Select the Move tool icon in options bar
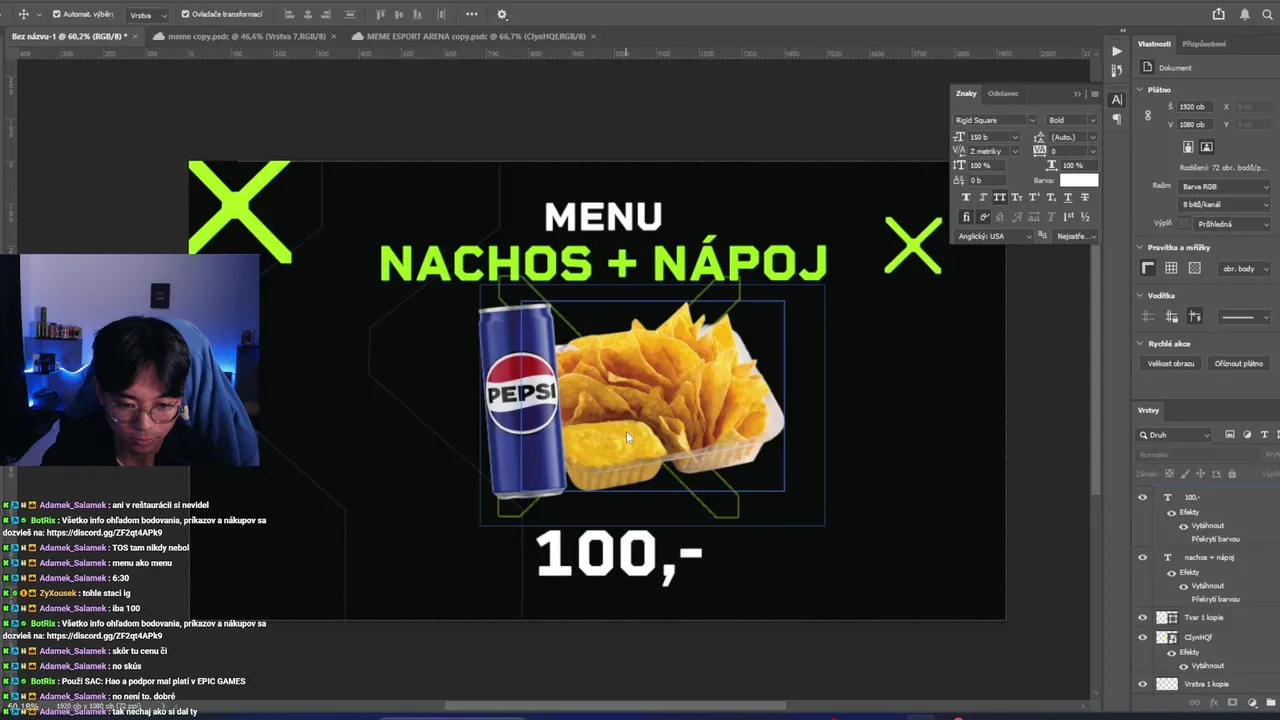The image size is (1280, 720). 24,14
